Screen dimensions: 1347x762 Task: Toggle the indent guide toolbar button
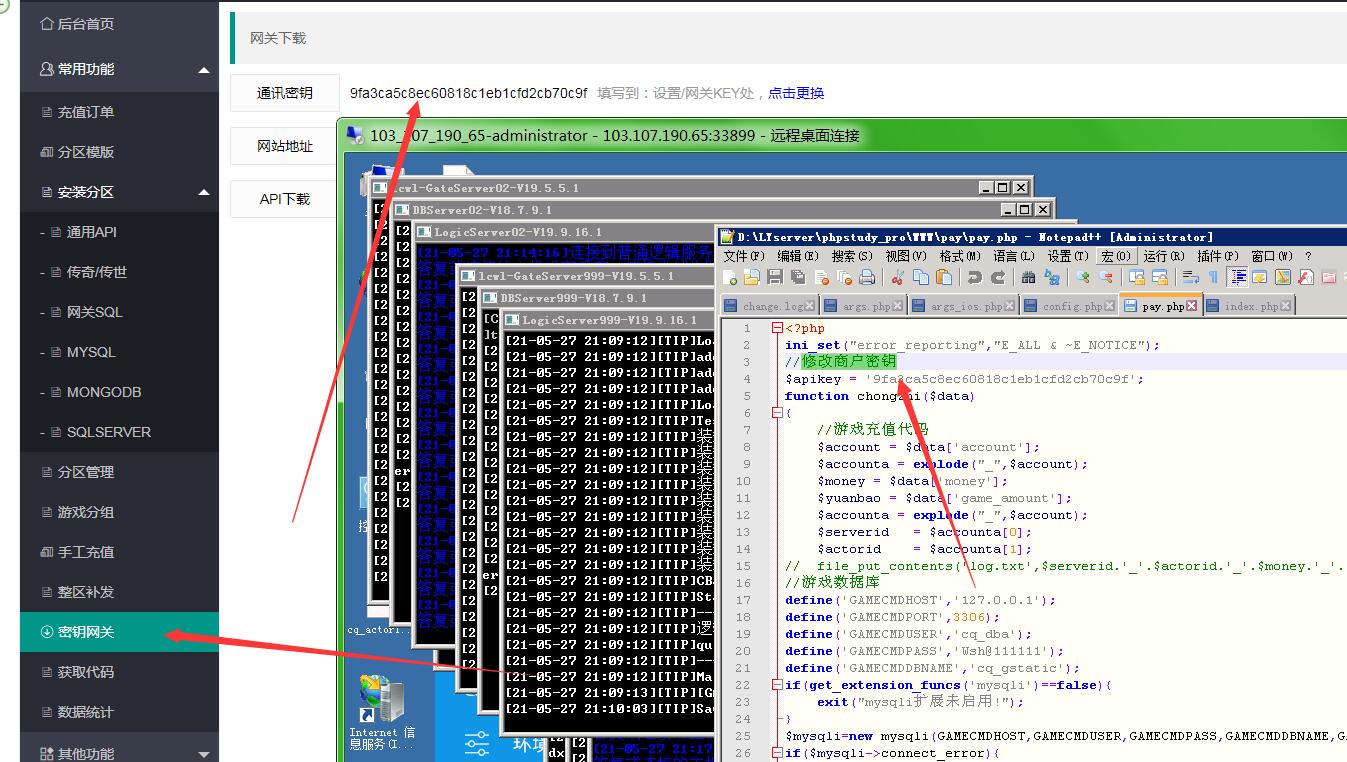[x=1238, y=277]
